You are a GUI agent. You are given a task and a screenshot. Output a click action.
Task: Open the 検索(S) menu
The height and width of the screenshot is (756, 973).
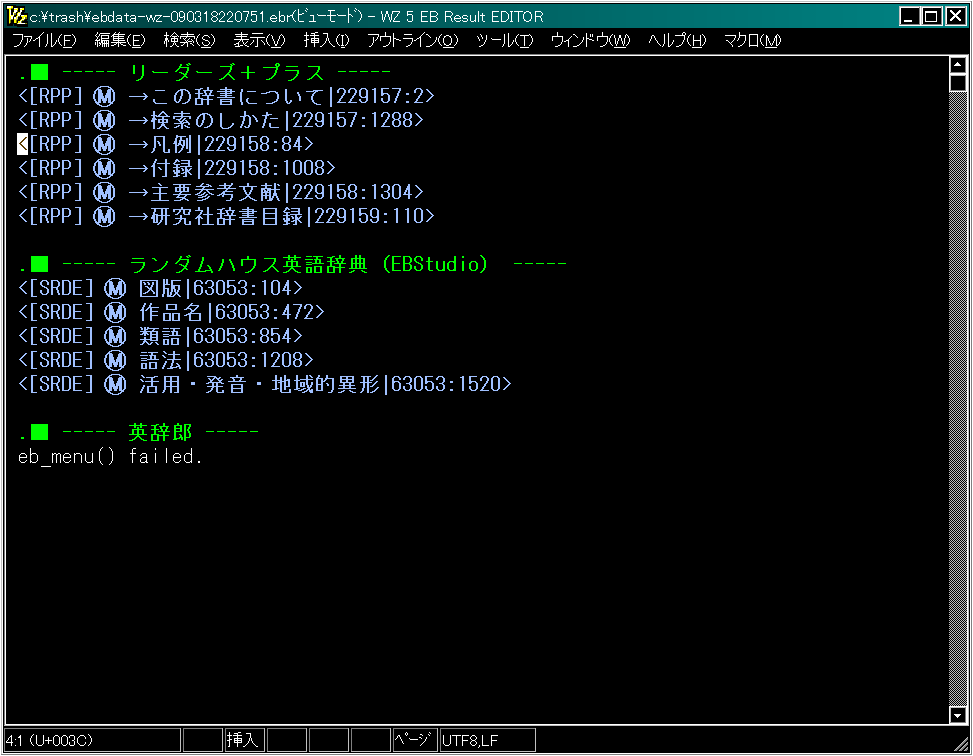tap(189, 40)
